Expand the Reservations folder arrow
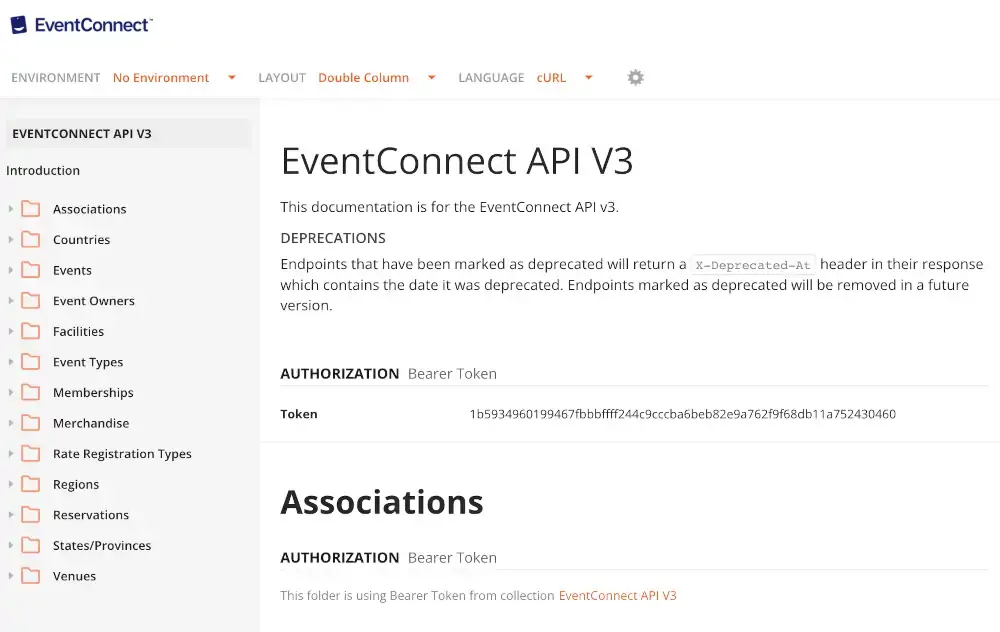Viewport: 1000px width, 632px height. pyautogui.click(x=11, y=515)
